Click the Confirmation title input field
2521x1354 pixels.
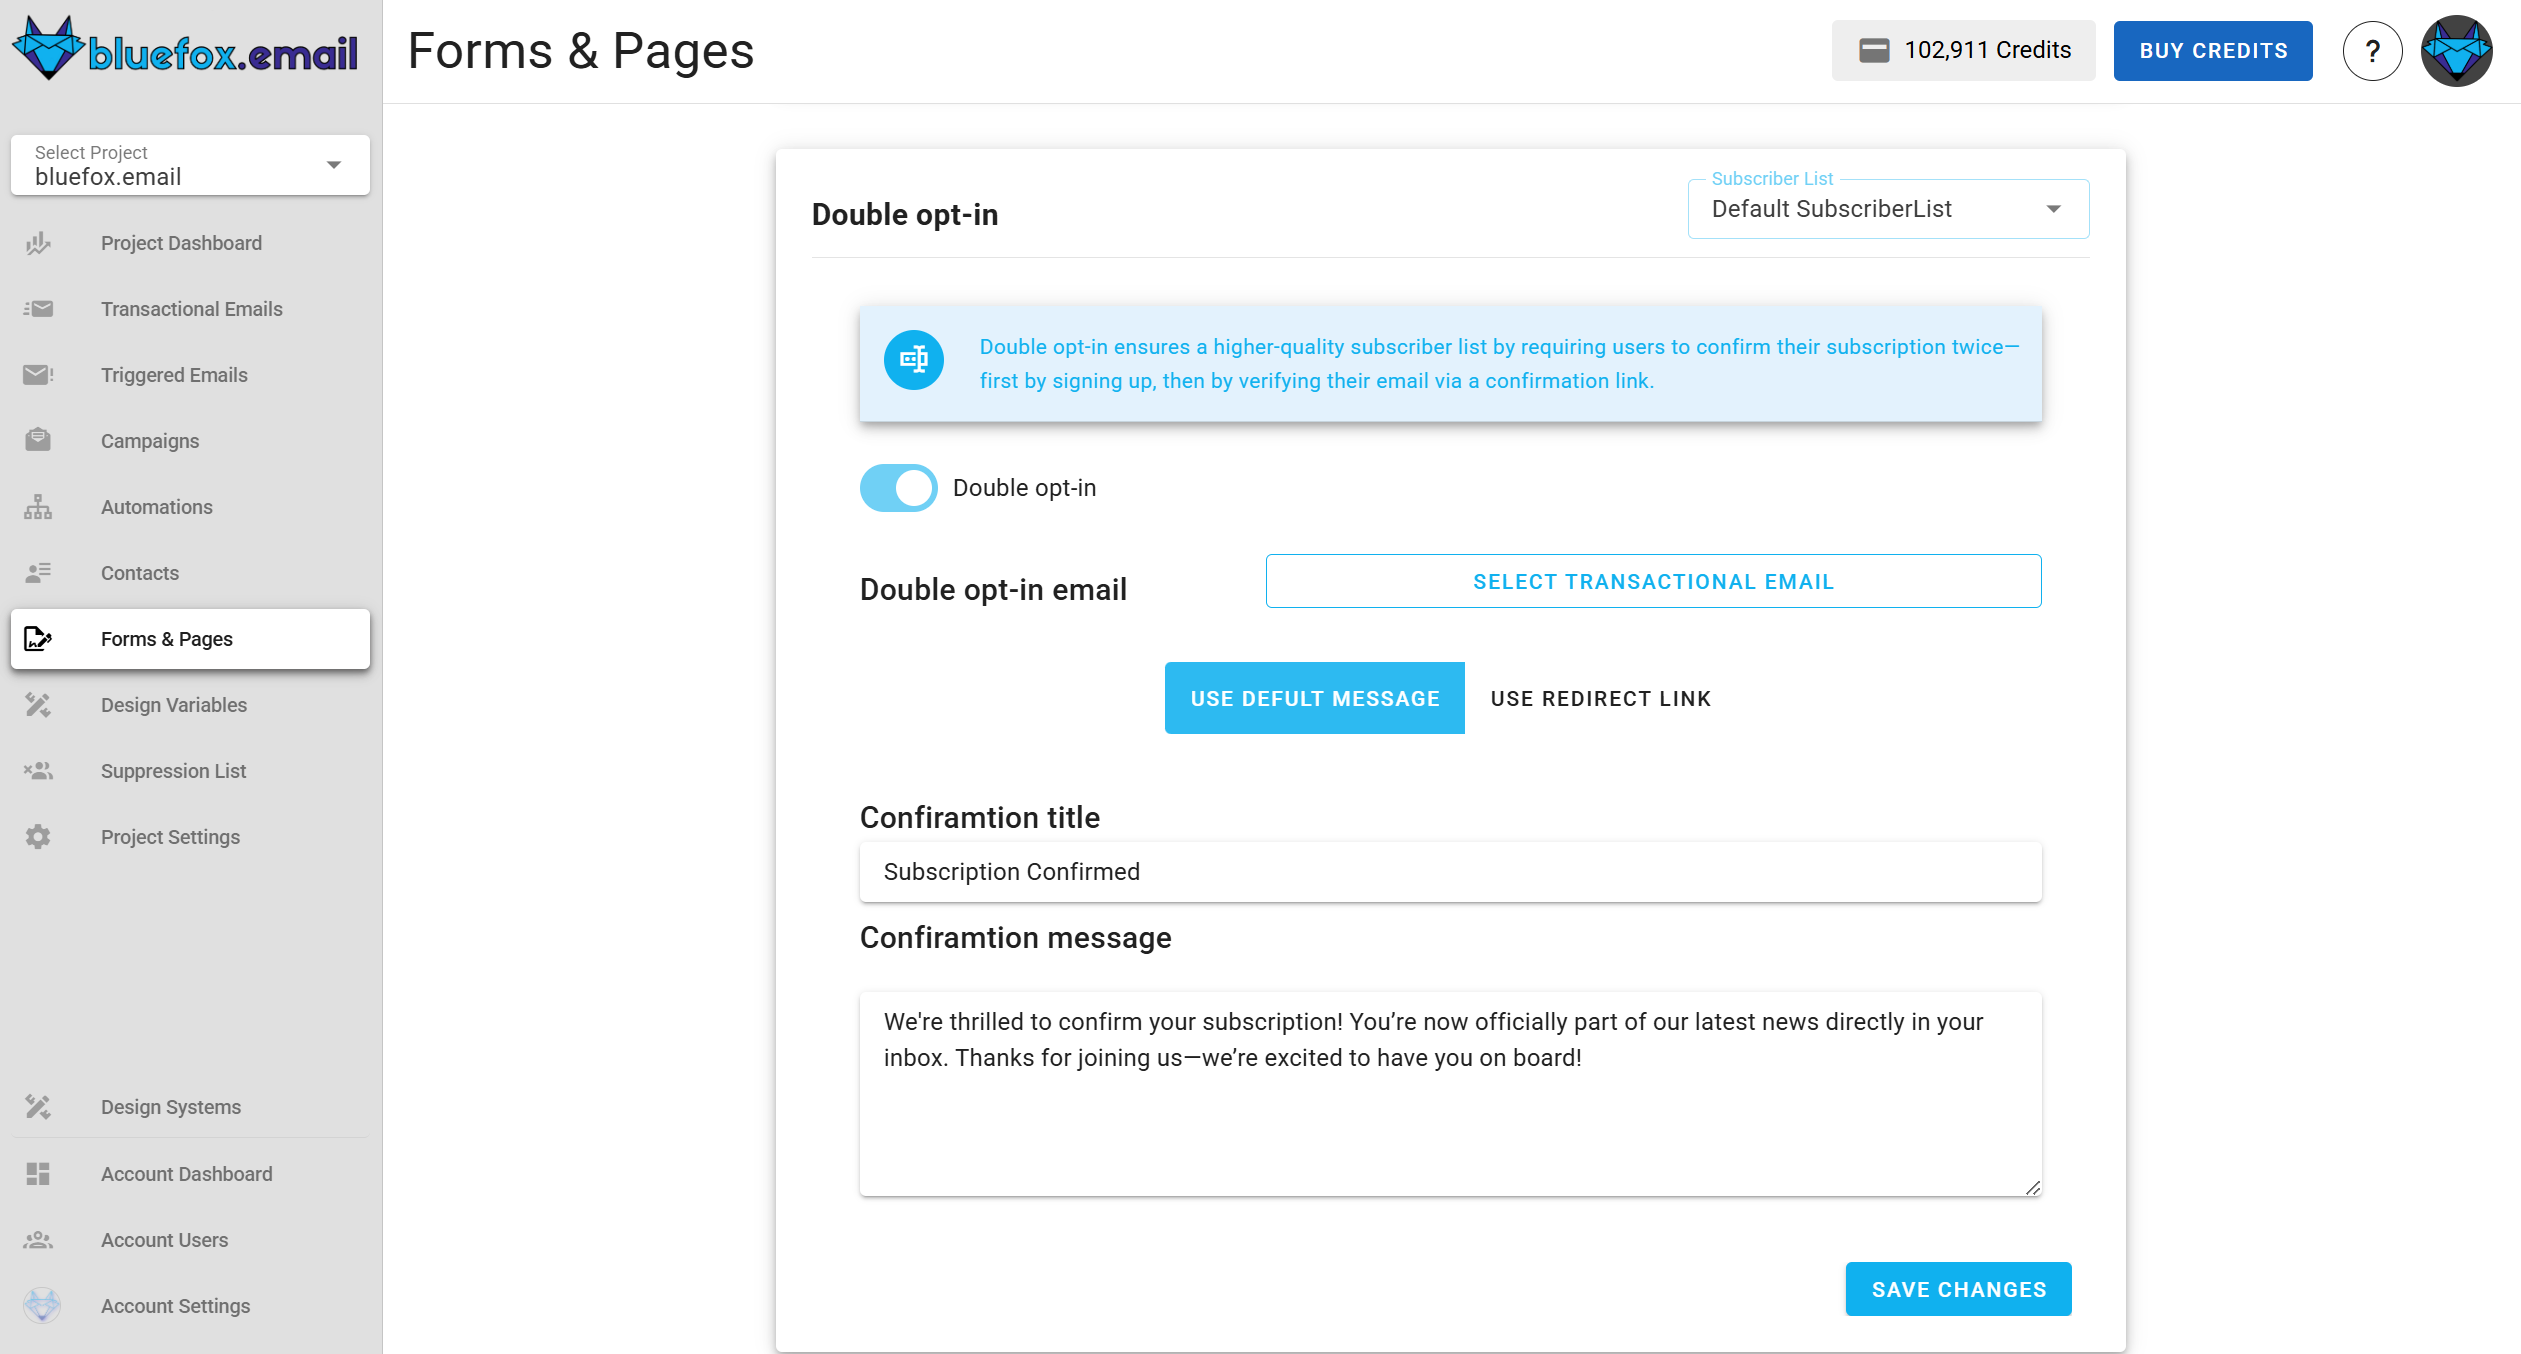[1450, 872]
